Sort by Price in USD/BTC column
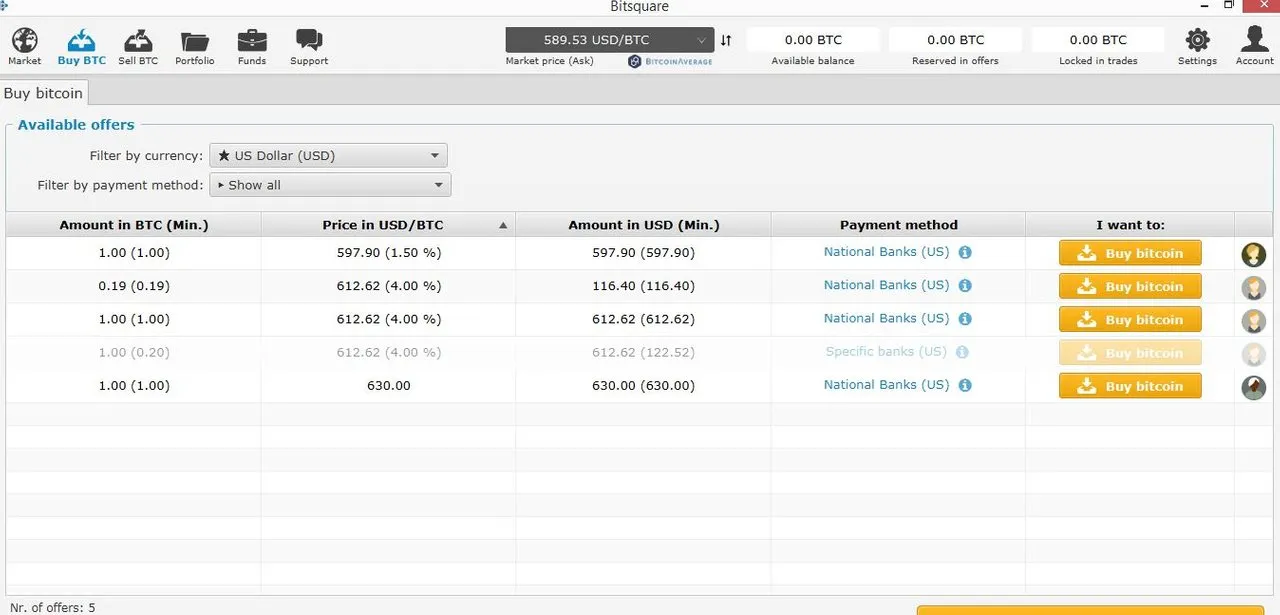This screenshot has width=1280, height=615. pyautogui.click(x=388, y=225)
